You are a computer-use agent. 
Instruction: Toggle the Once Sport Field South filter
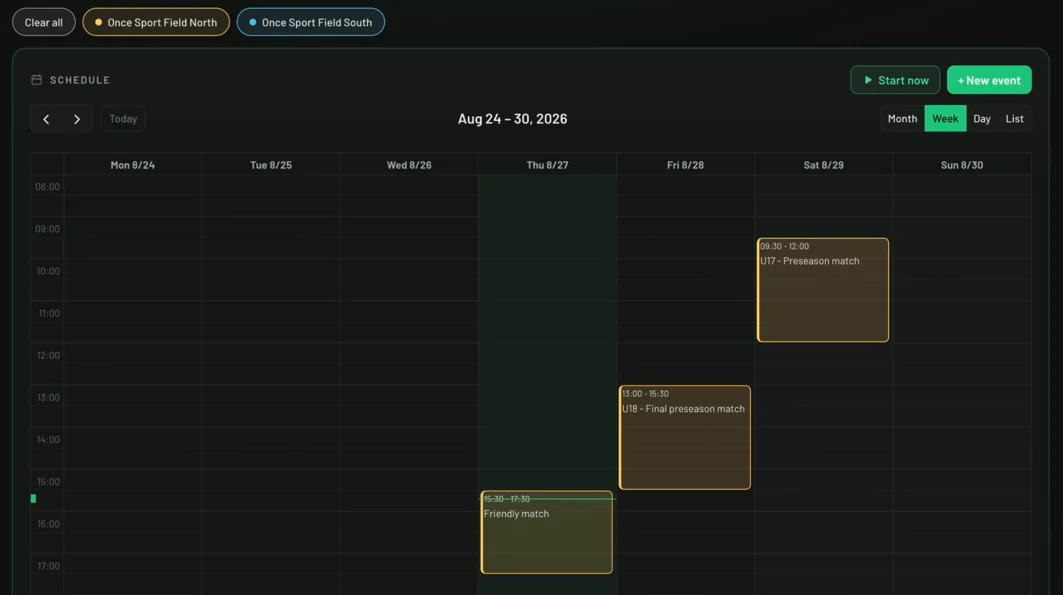click(x=310, y=22)
